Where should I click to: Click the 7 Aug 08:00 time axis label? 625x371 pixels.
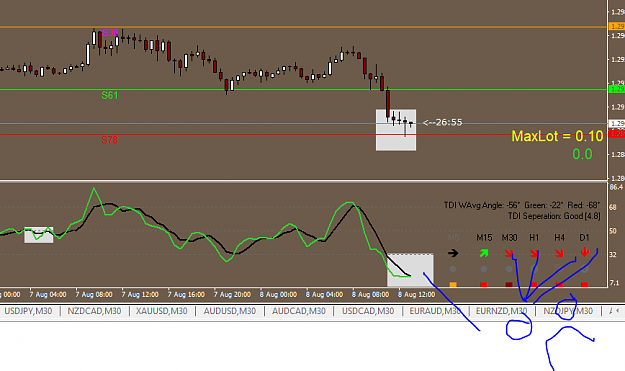tap(94, 294)
